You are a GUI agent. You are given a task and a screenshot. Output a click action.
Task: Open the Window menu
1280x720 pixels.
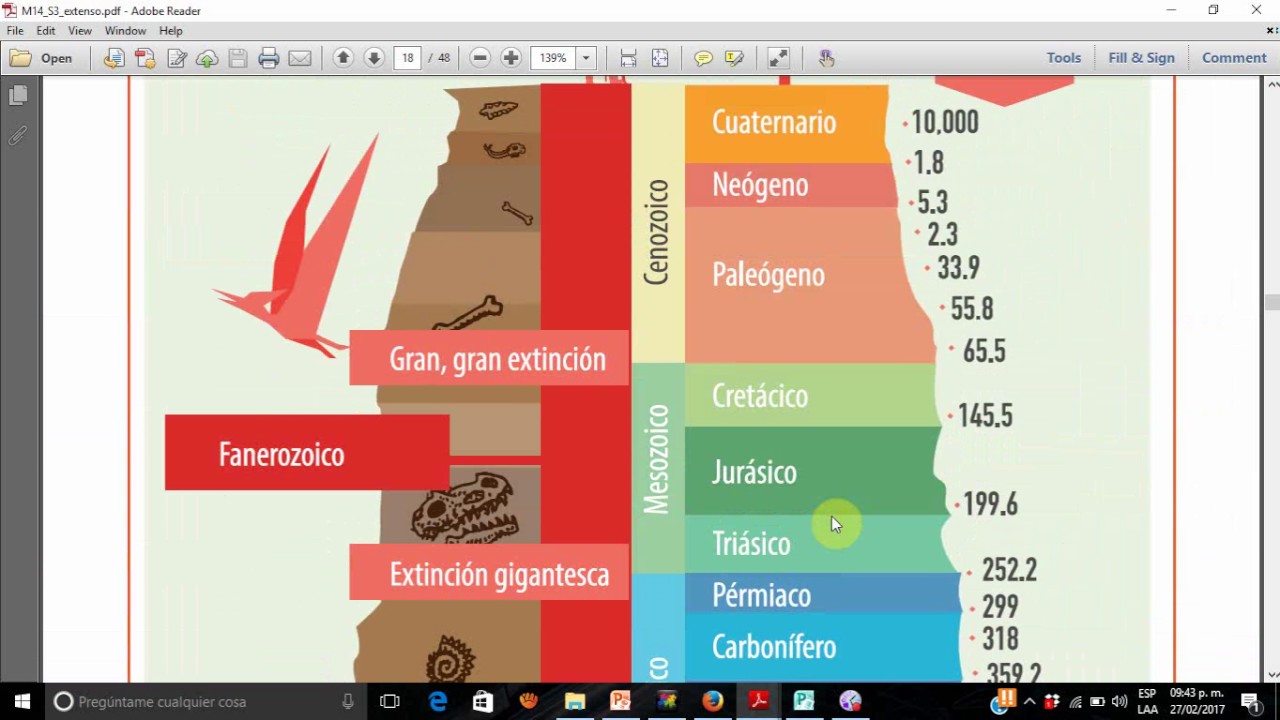[x=125, y=30]
